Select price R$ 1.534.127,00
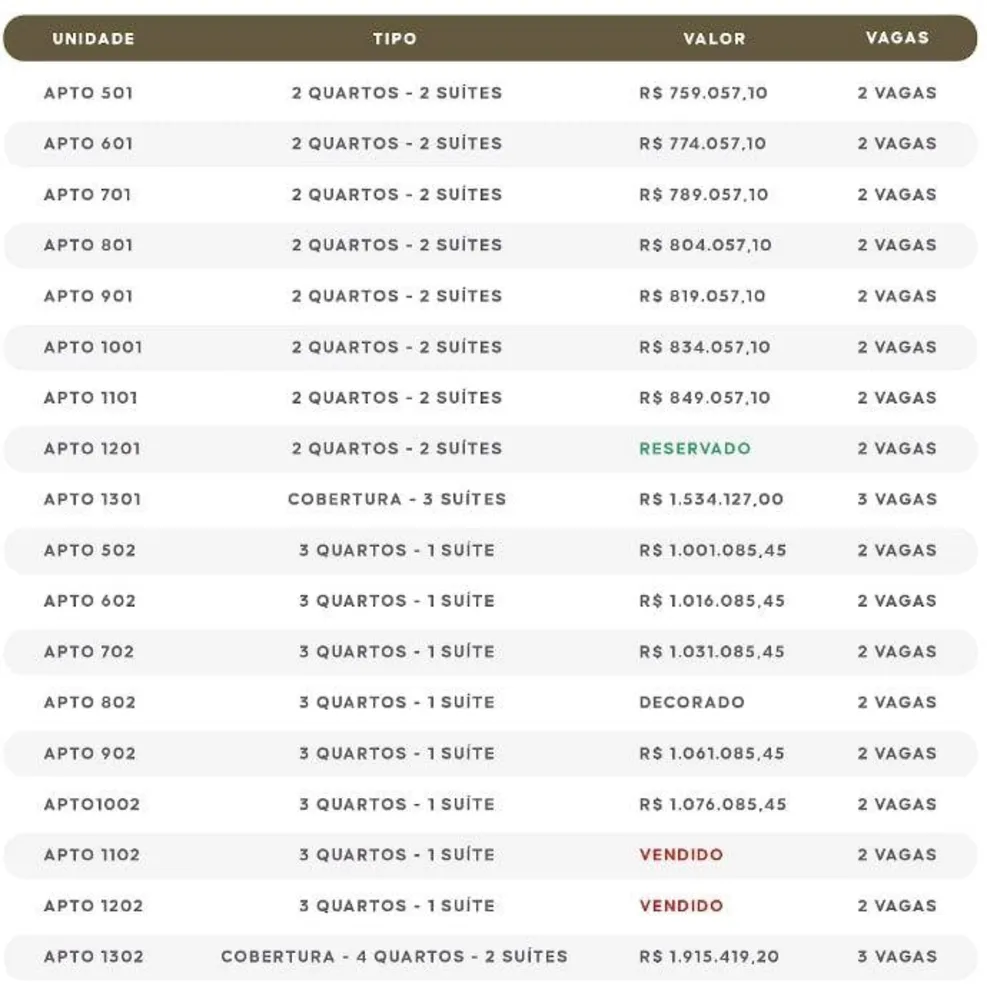This screenshot has width=987, height=1000. tap(711, 499)
